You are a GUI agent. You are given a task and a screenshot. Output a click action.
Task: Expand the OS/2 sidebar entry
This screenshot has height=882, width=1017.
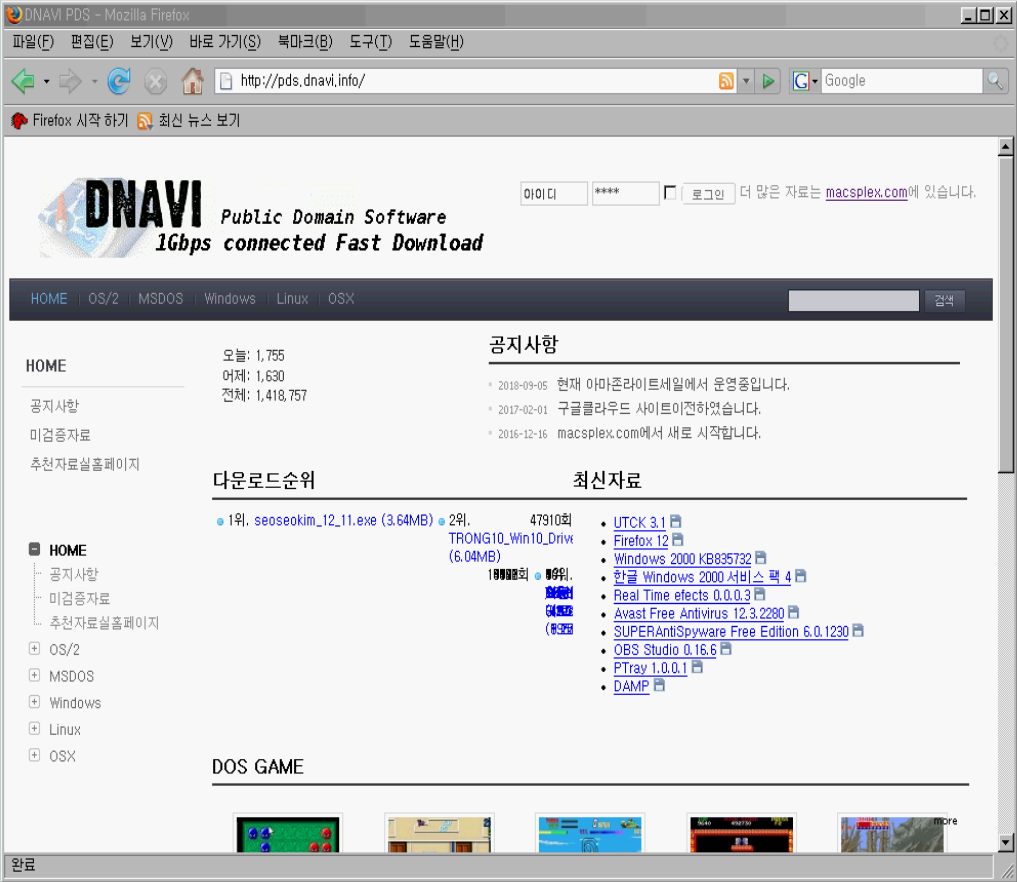33,649
